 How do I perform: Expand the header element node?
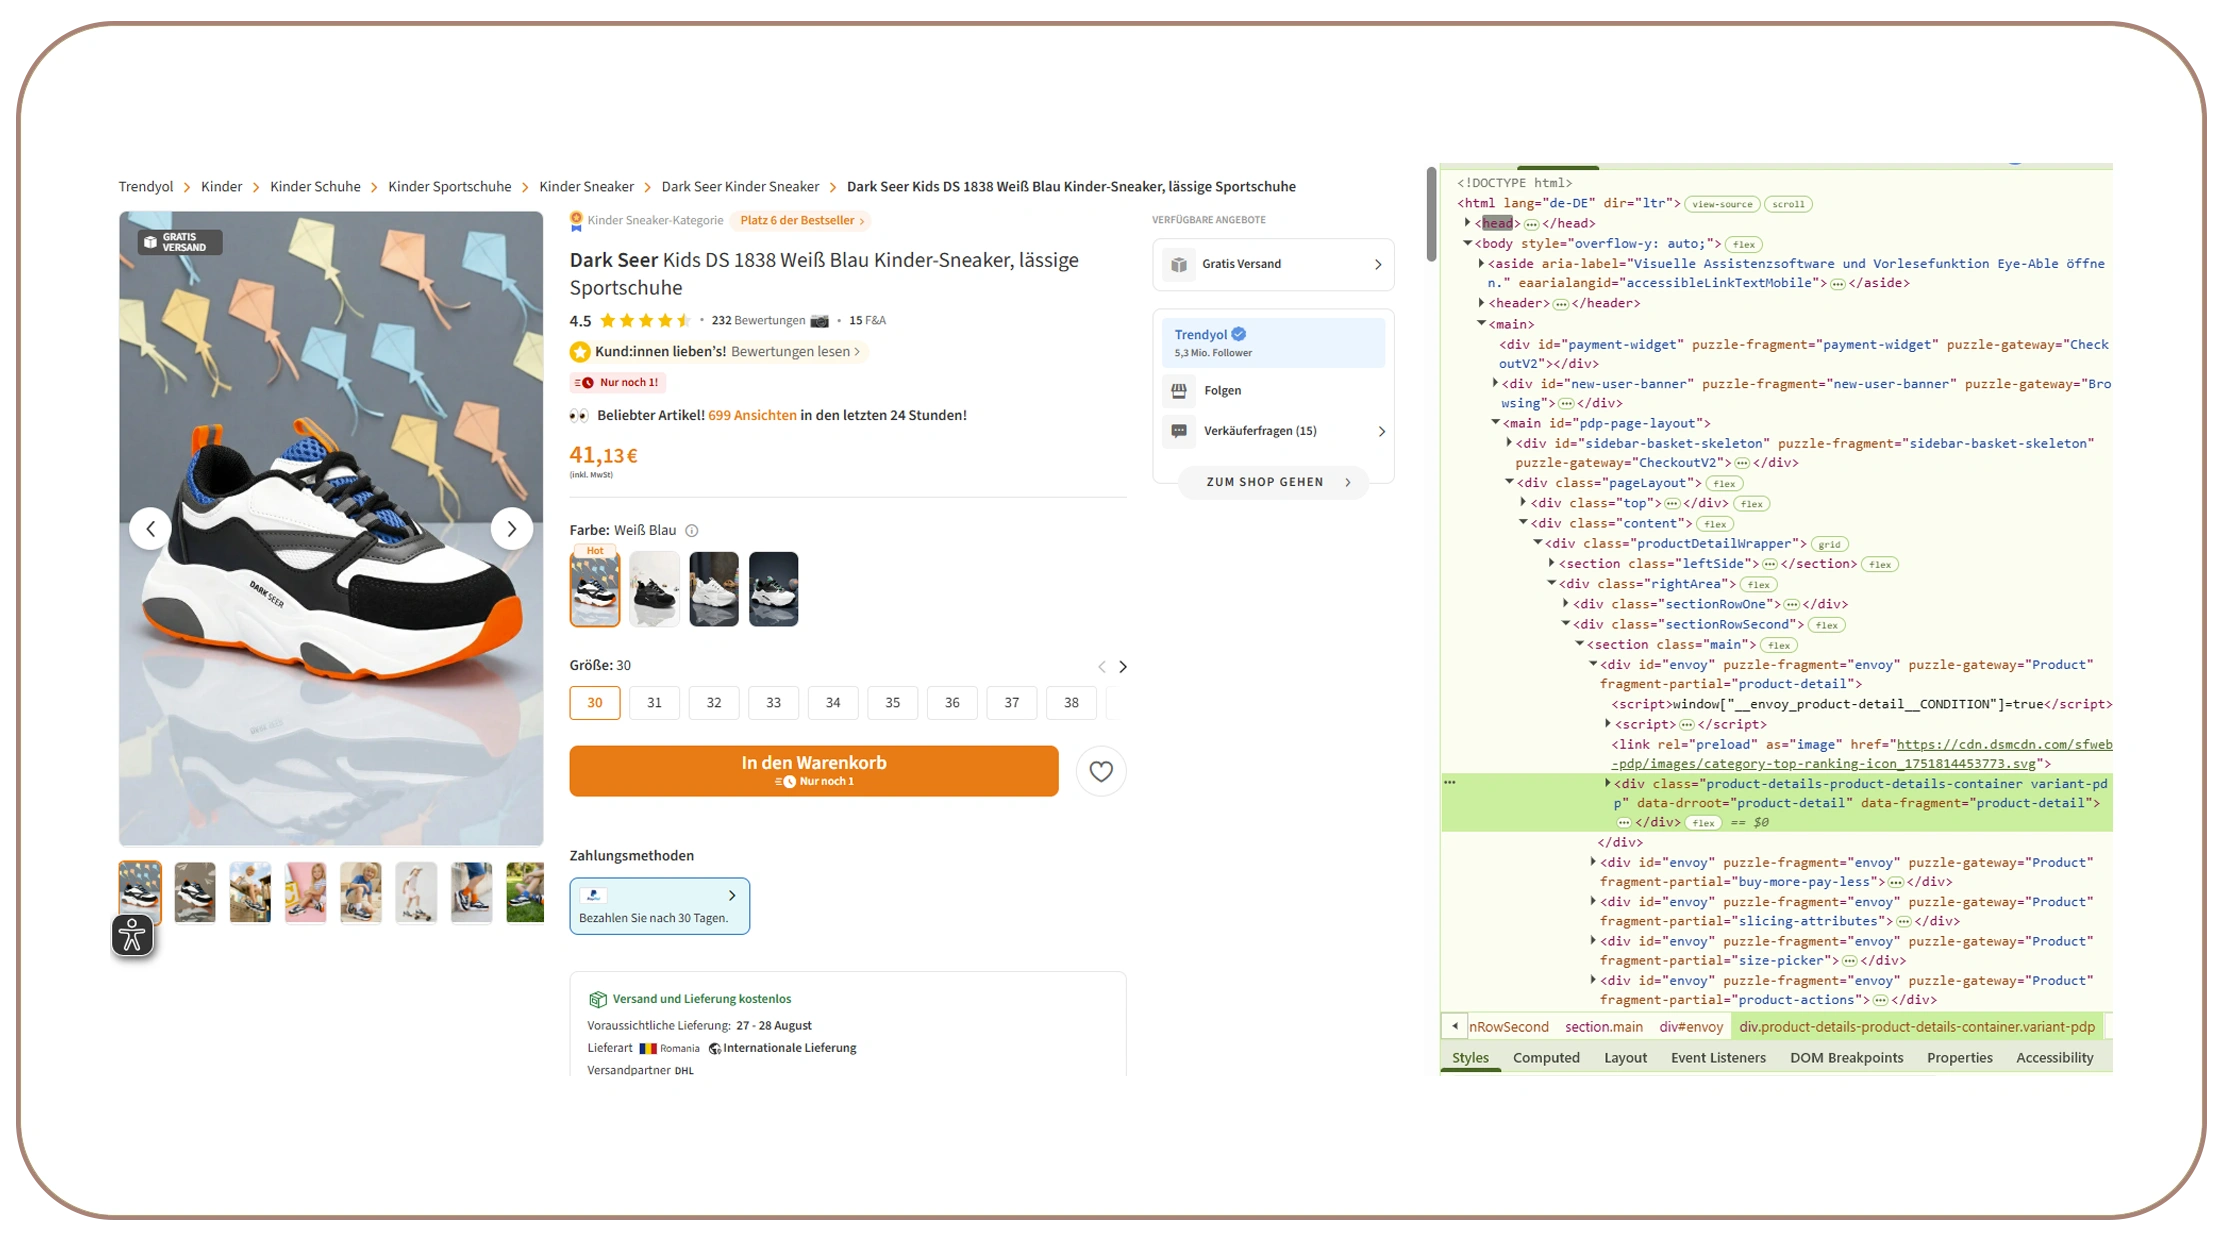pyautogui.click(x=1481, y=303)
